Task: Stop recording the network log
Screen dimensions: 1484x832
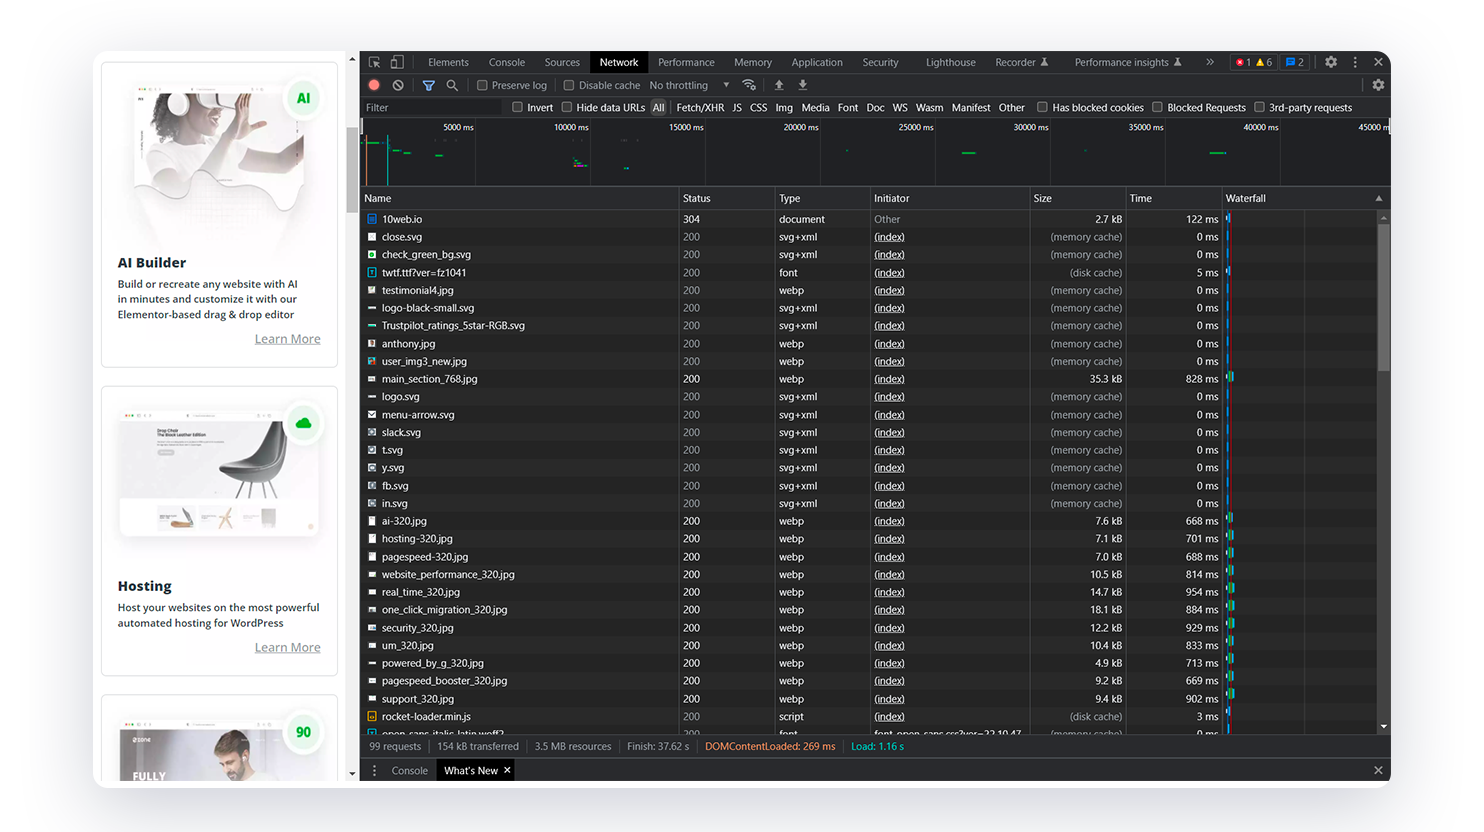Action: point(373,85)
